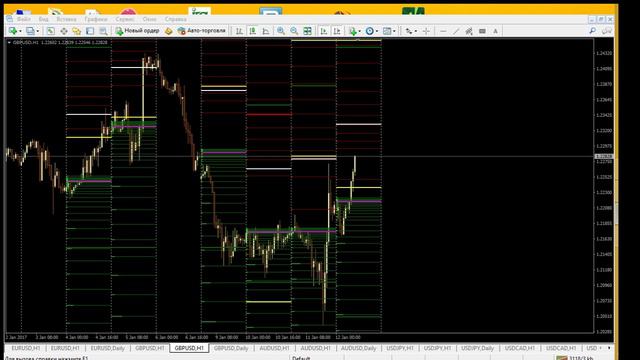640x360 pixels.
Task: Open search with the magnifier icon
Action: 593,31
